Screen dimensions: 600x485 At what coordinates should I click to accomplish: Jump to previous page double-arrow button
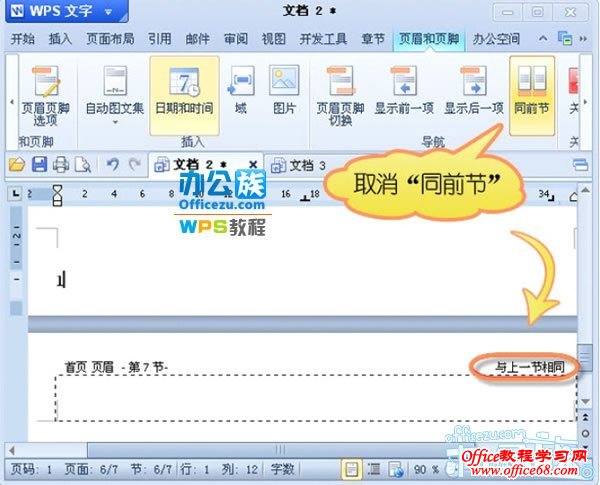click(585, 417)
